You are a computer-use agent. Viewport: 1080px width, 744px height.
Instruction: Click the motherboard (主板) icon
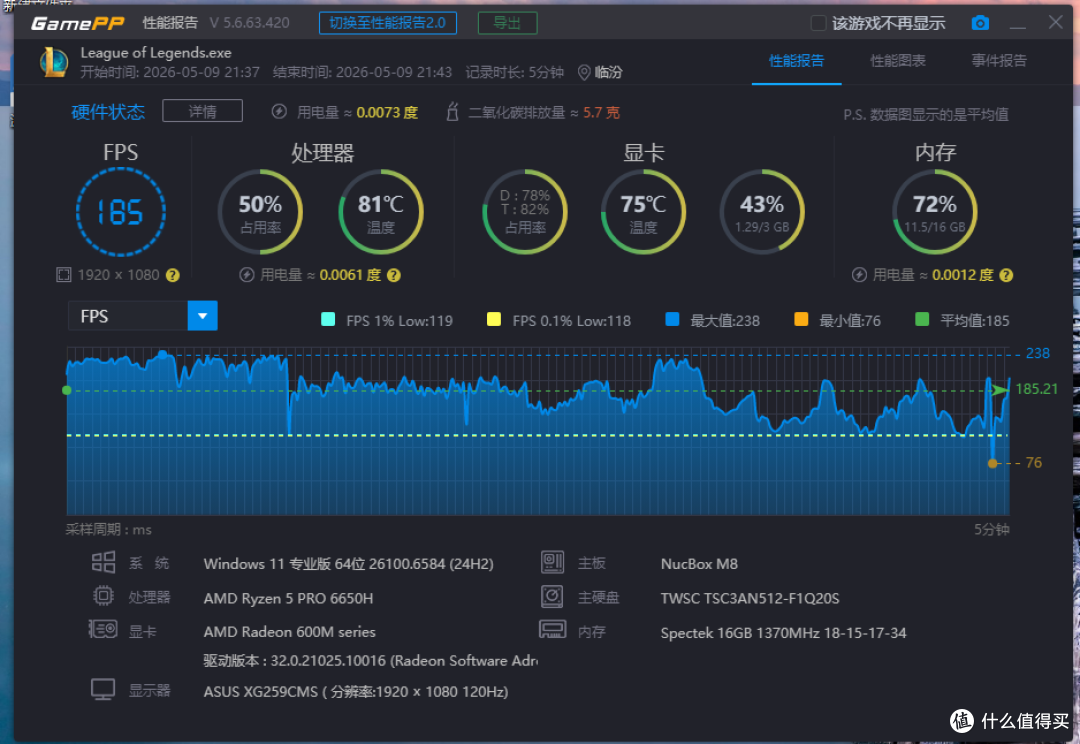click(552, 562)
